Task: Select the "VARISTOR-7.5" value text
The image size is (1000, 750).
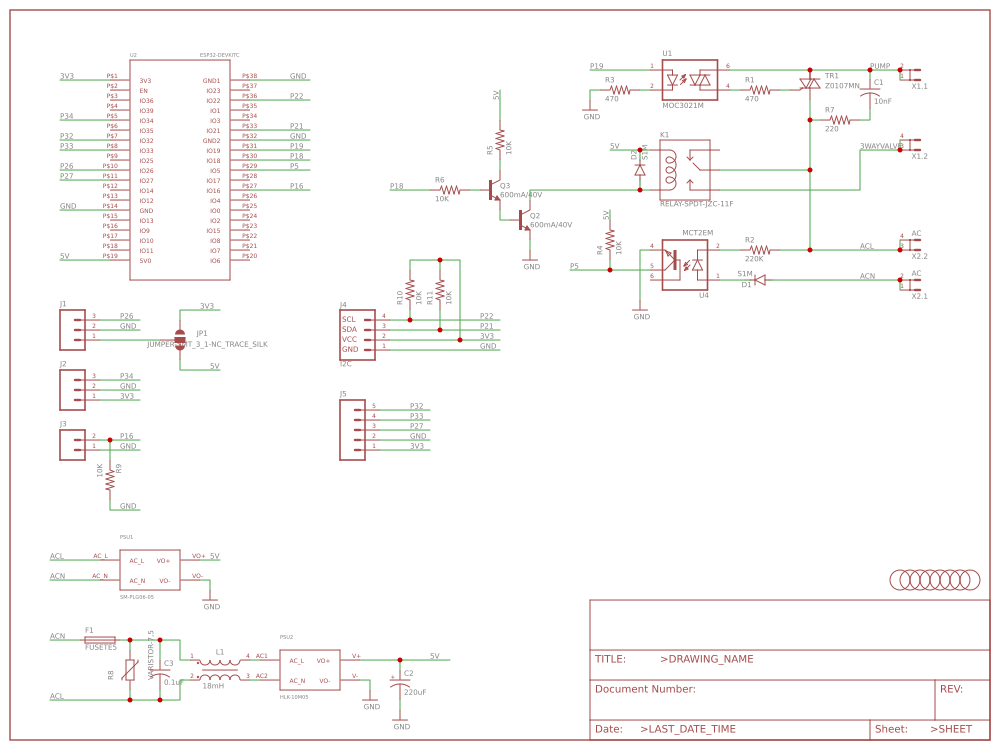Action: click(151, 655)
